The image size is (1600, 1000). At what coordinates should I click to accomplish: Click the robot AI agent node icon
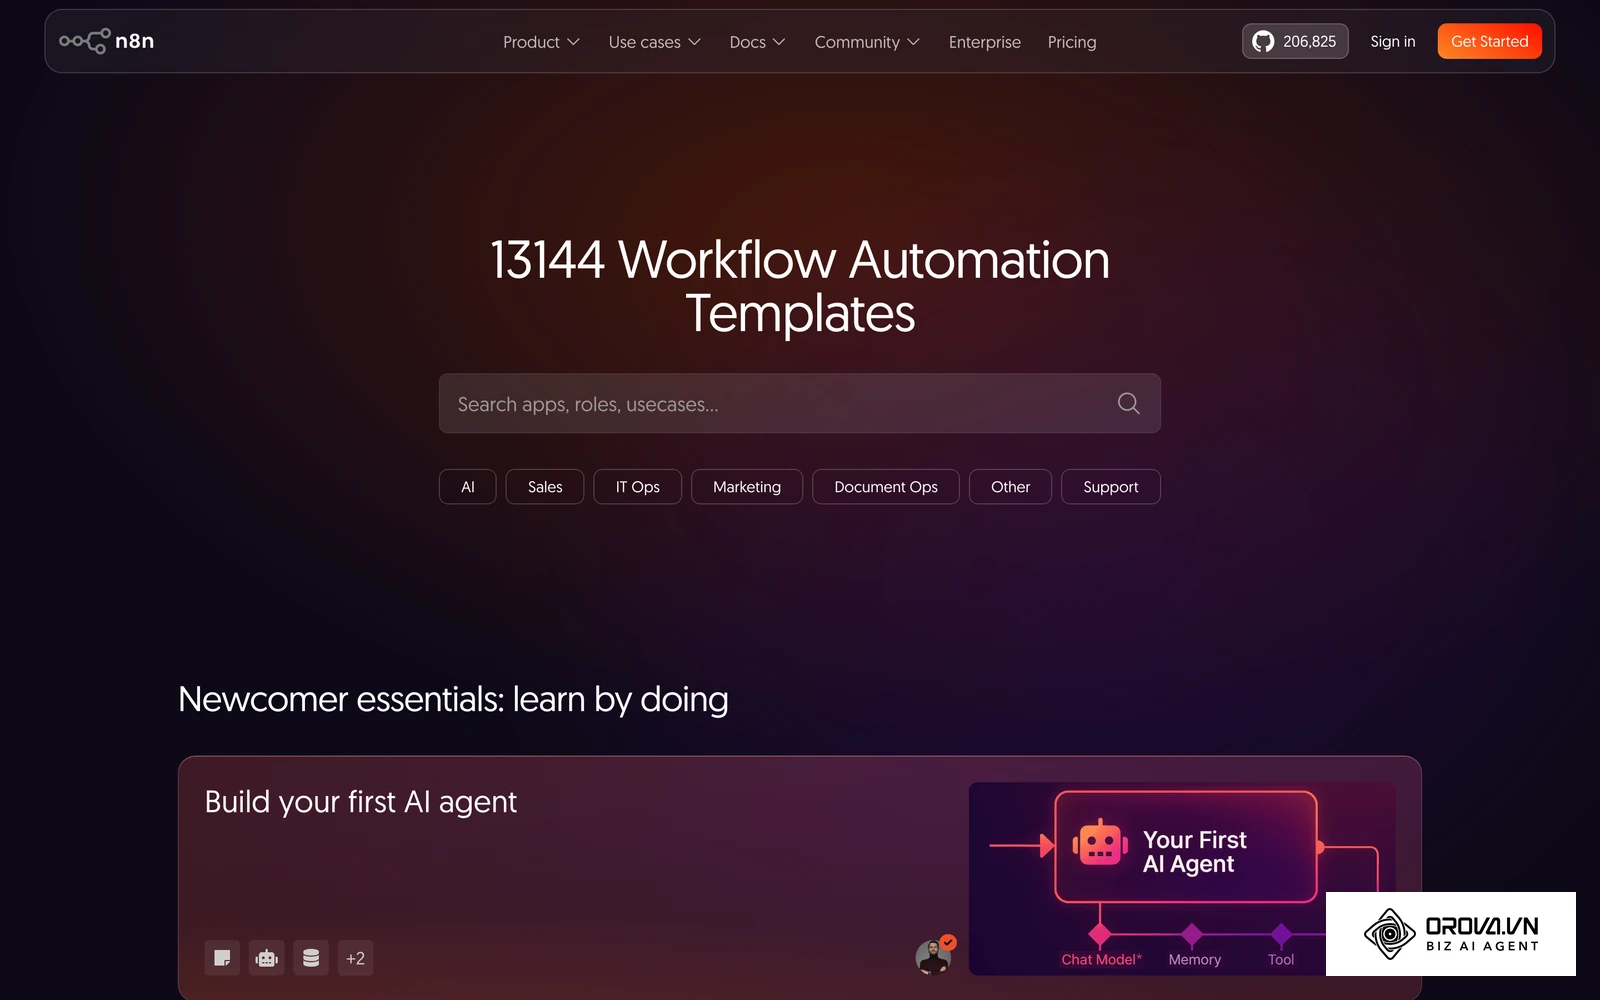pyautogui.click(x=267, y=958)
